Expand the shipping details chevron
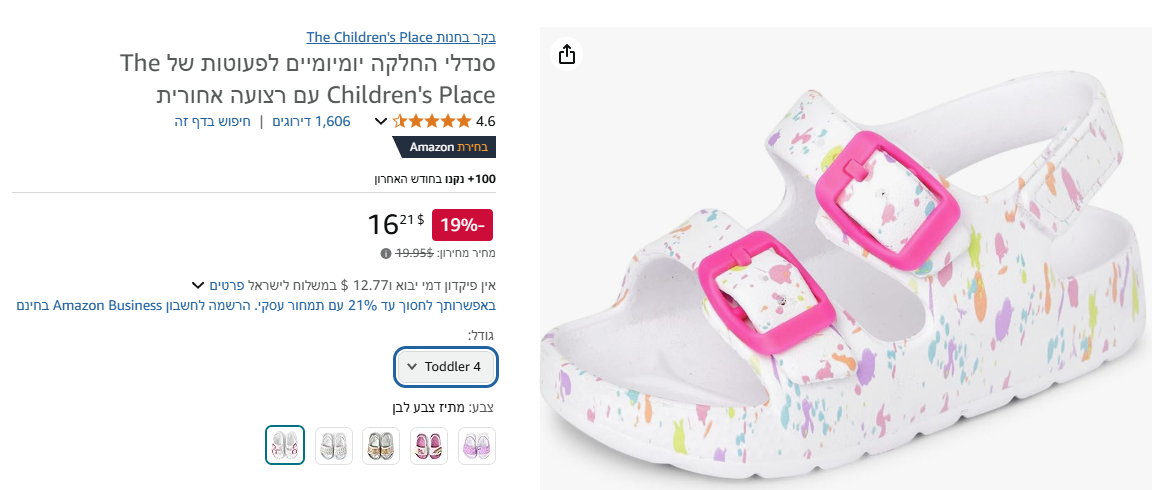Viewport: 1157px width, 490px height. 198,285
